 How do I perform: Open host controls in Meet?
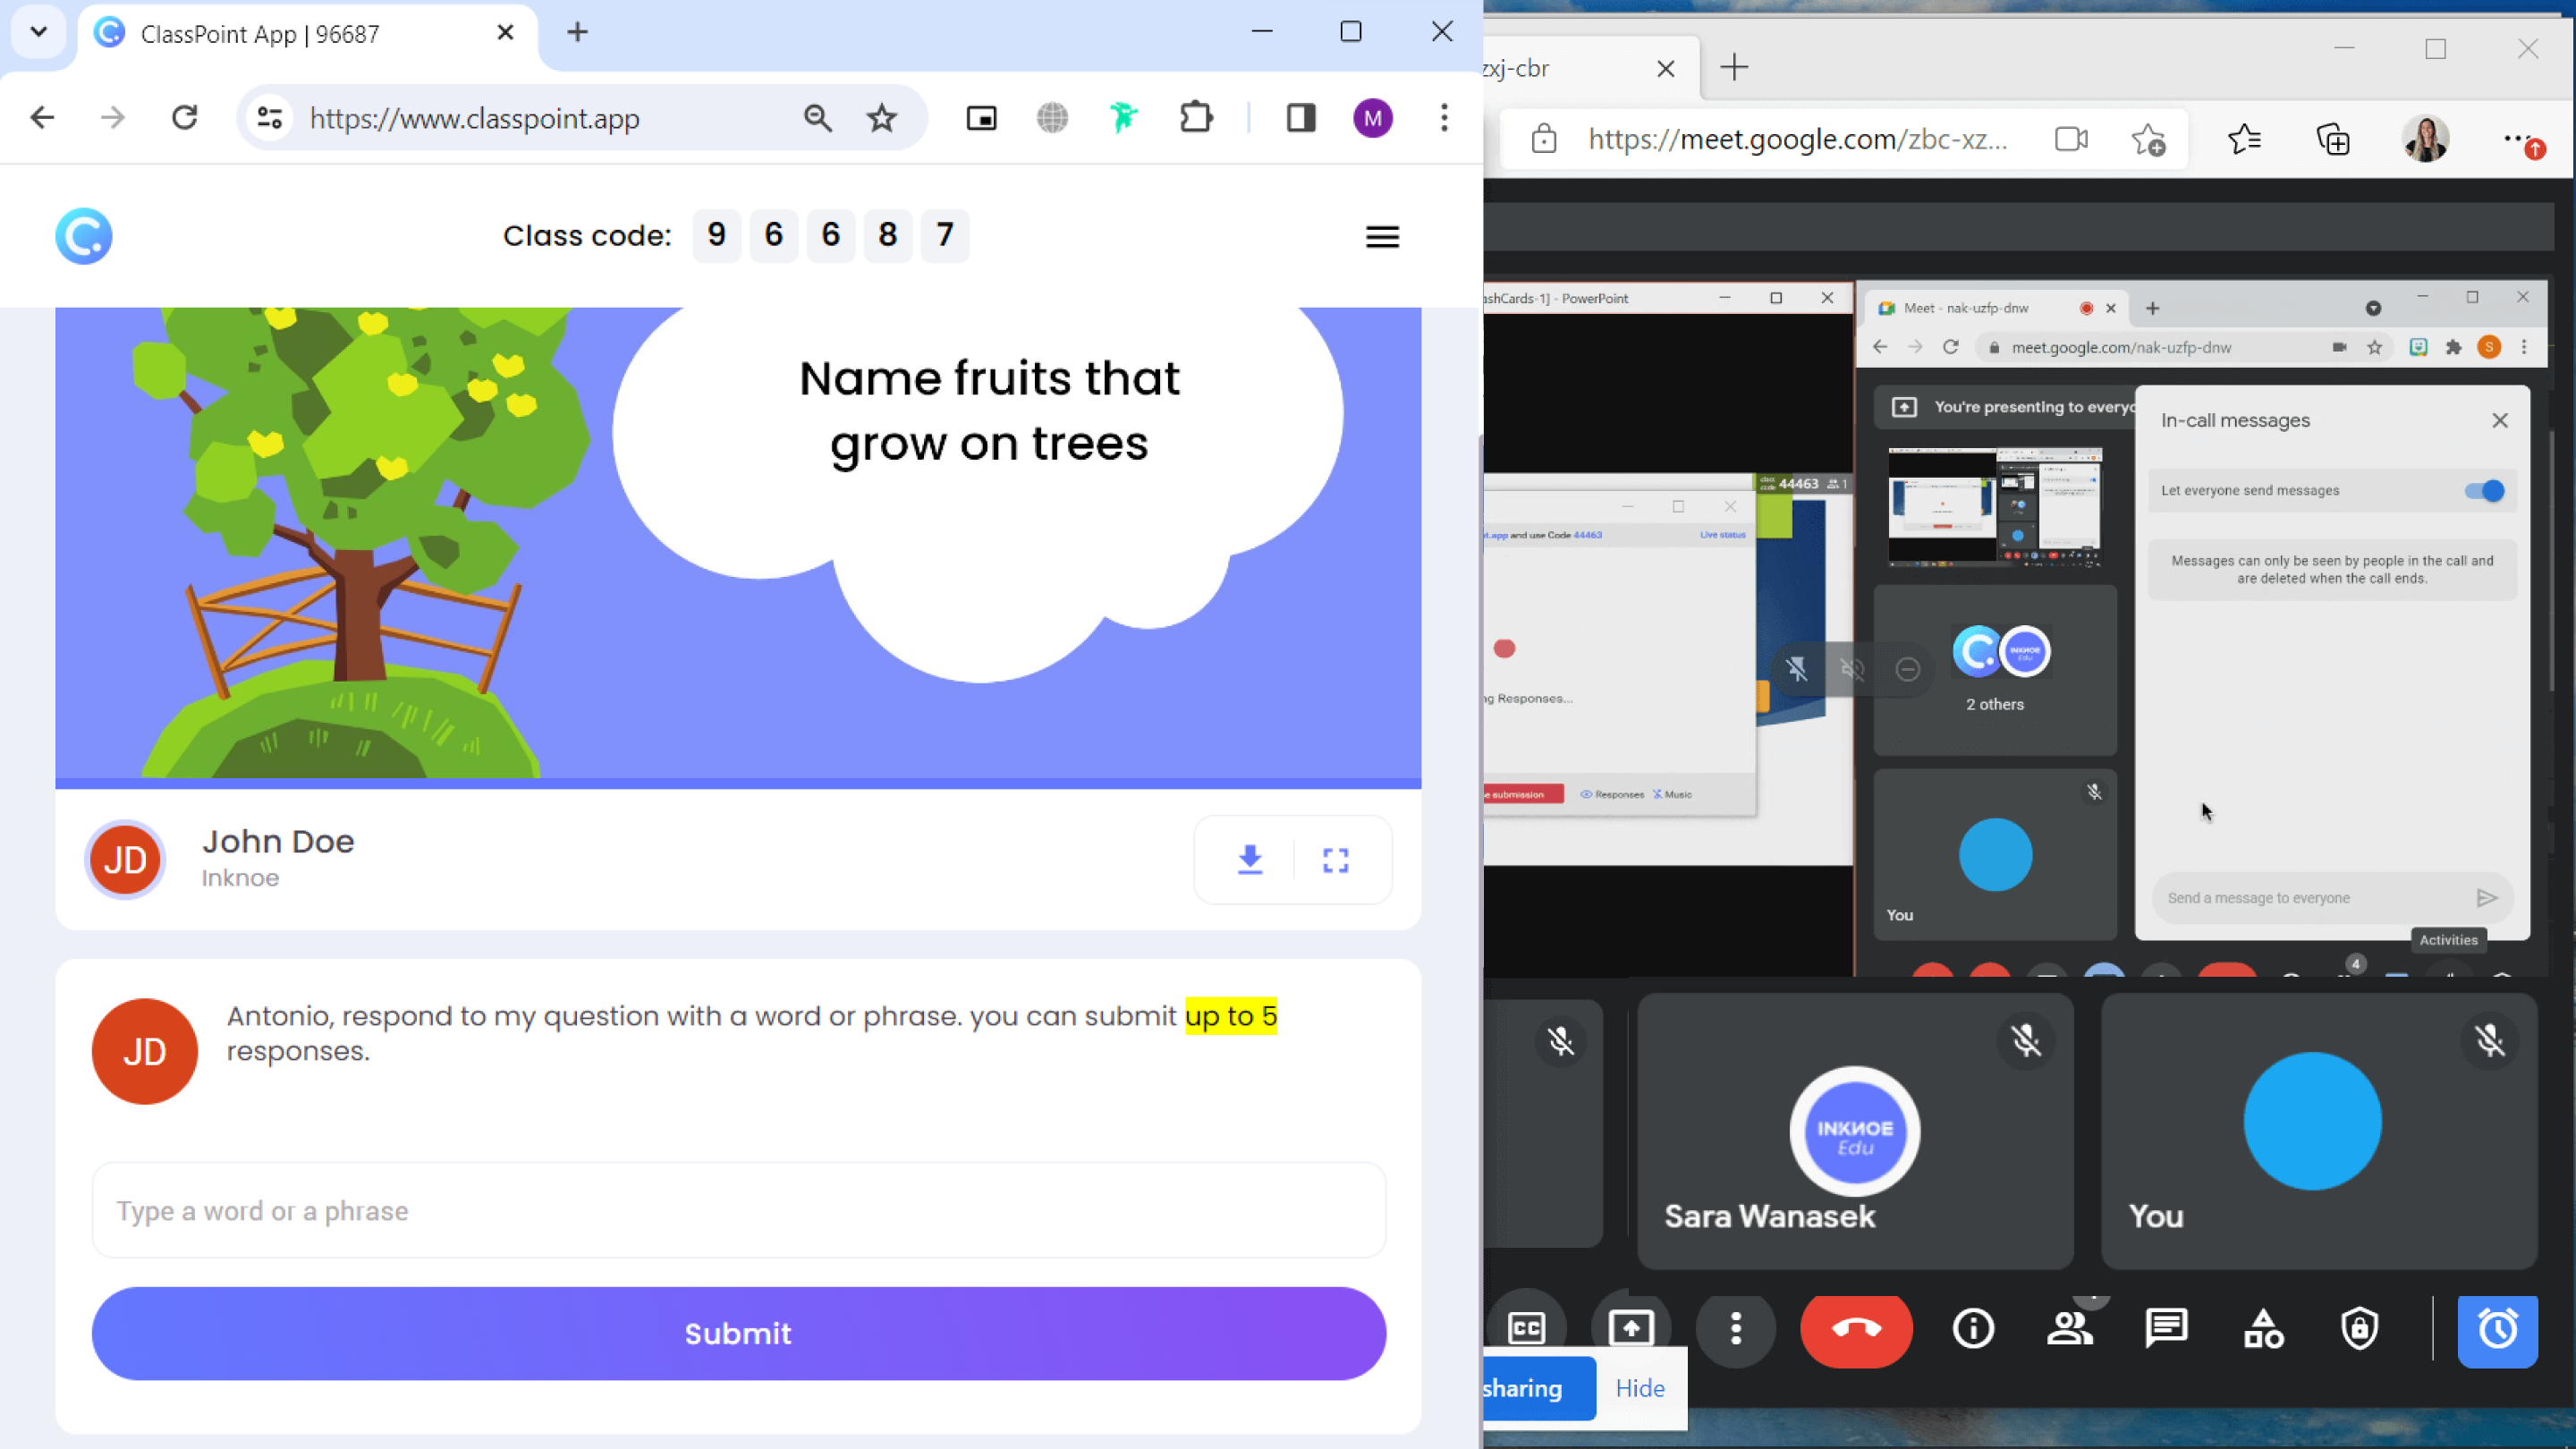click(x=2360, y=1330)
